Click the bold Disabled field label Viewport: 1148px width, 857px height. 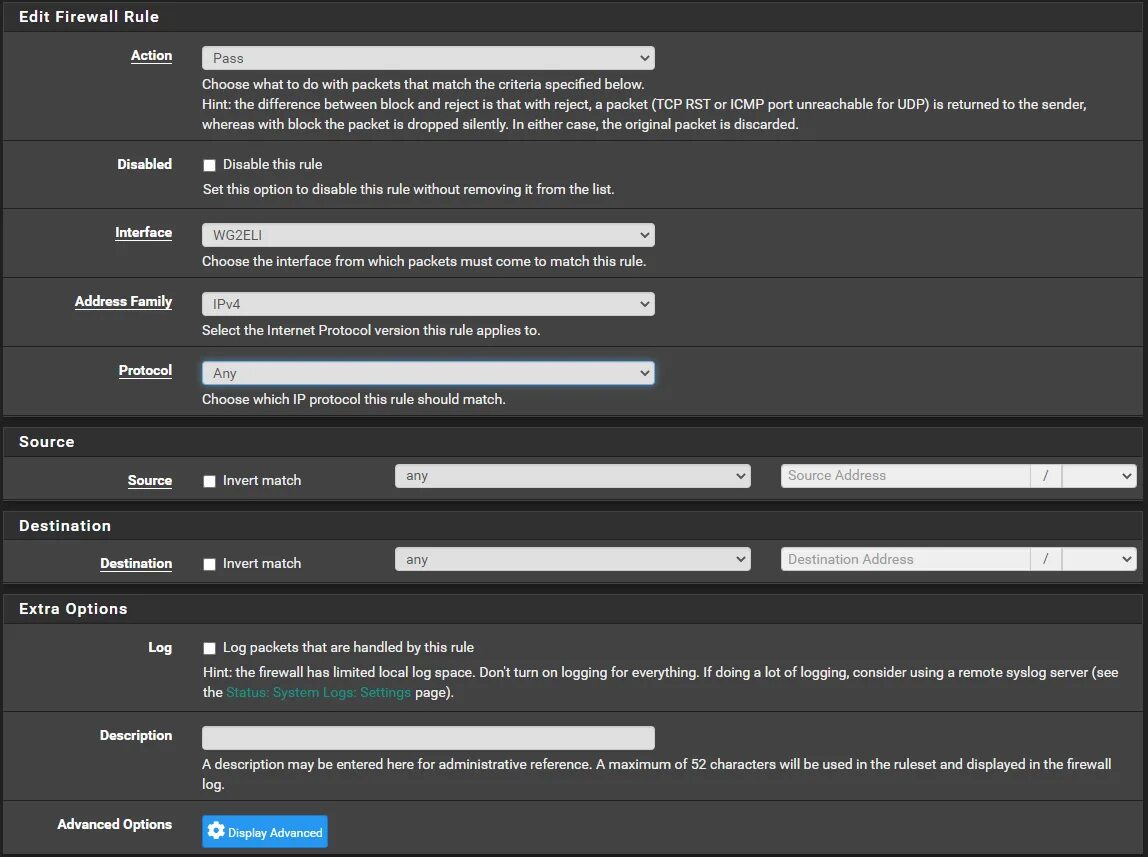click(144, 165)
